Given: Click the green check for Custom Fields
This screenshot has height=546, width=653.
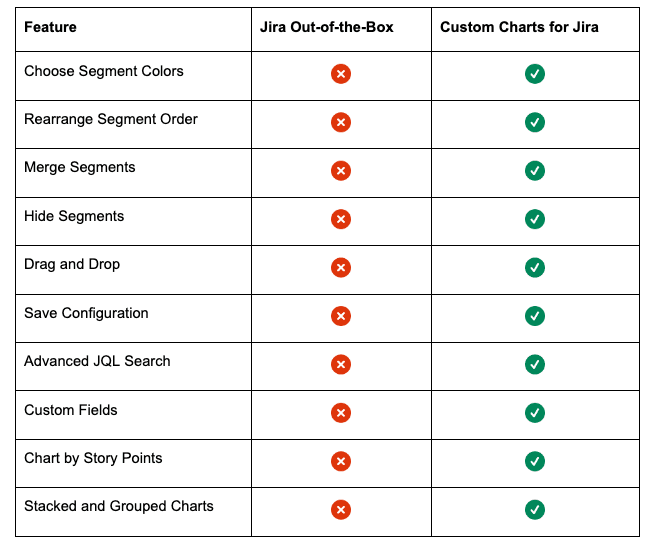Looking at the screenshot, I should [x=535, y=413].
